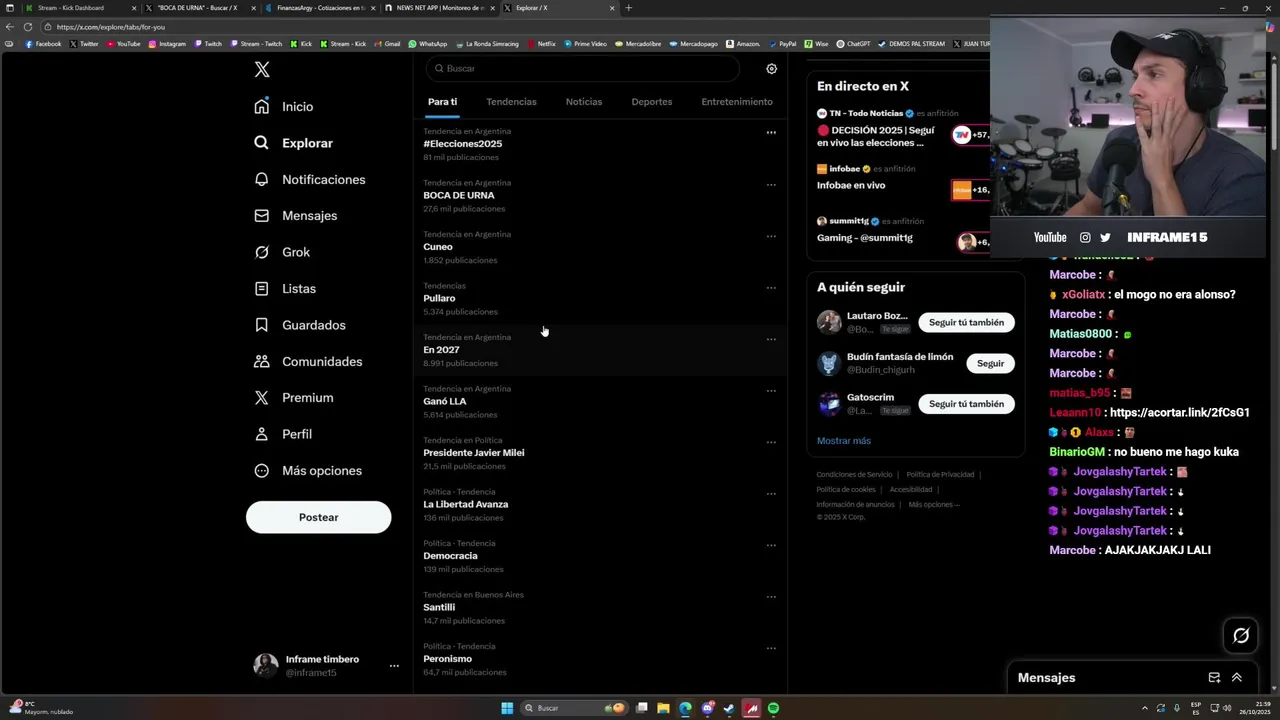Open the Santilli trending topic
The width and height of the screenshot is (1280, 720).
pos(600,607)
